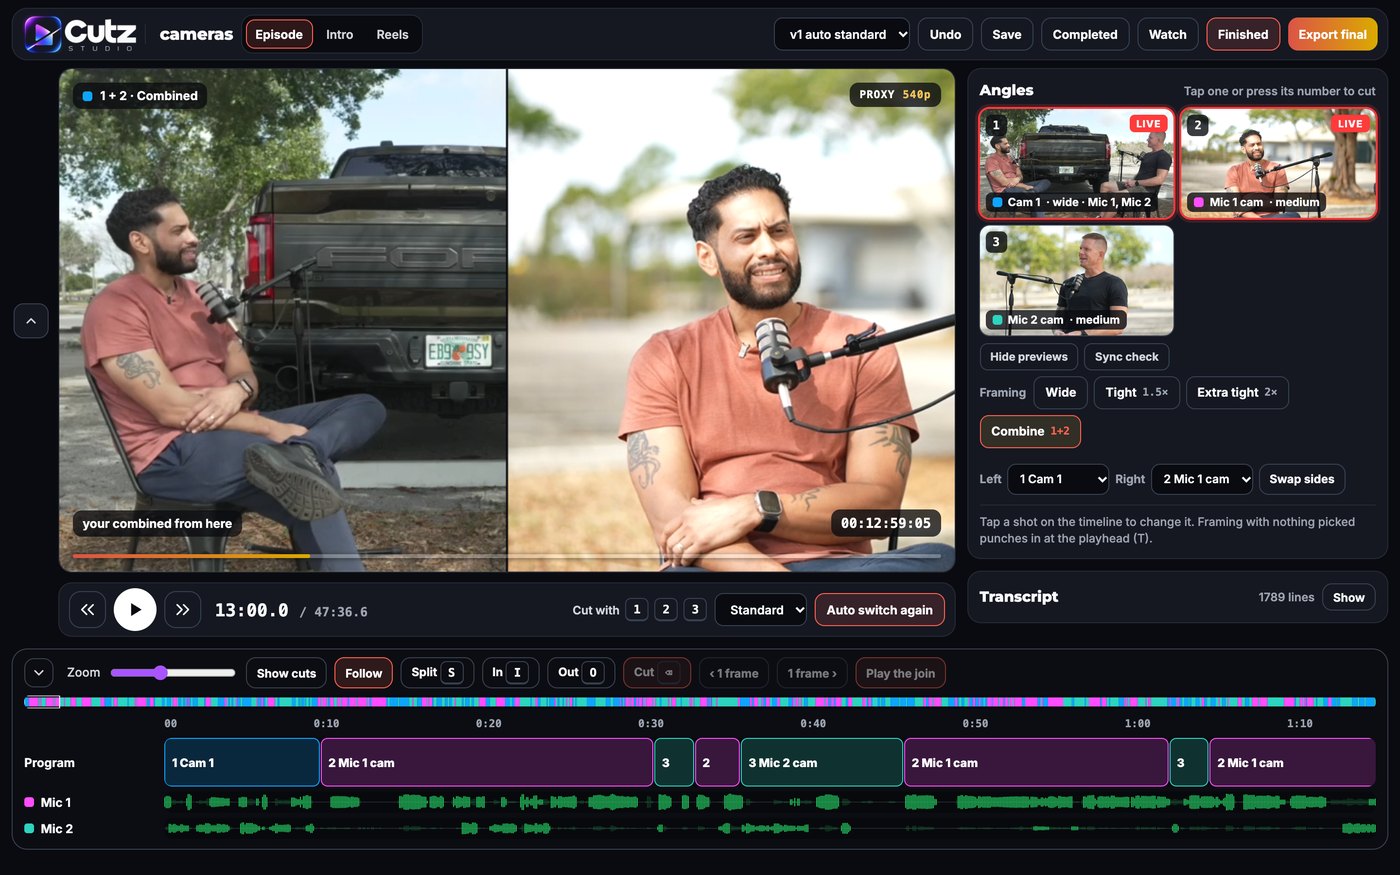1400x875 pixels.
Task: Click the play button
Action: (x=135, y=609)
